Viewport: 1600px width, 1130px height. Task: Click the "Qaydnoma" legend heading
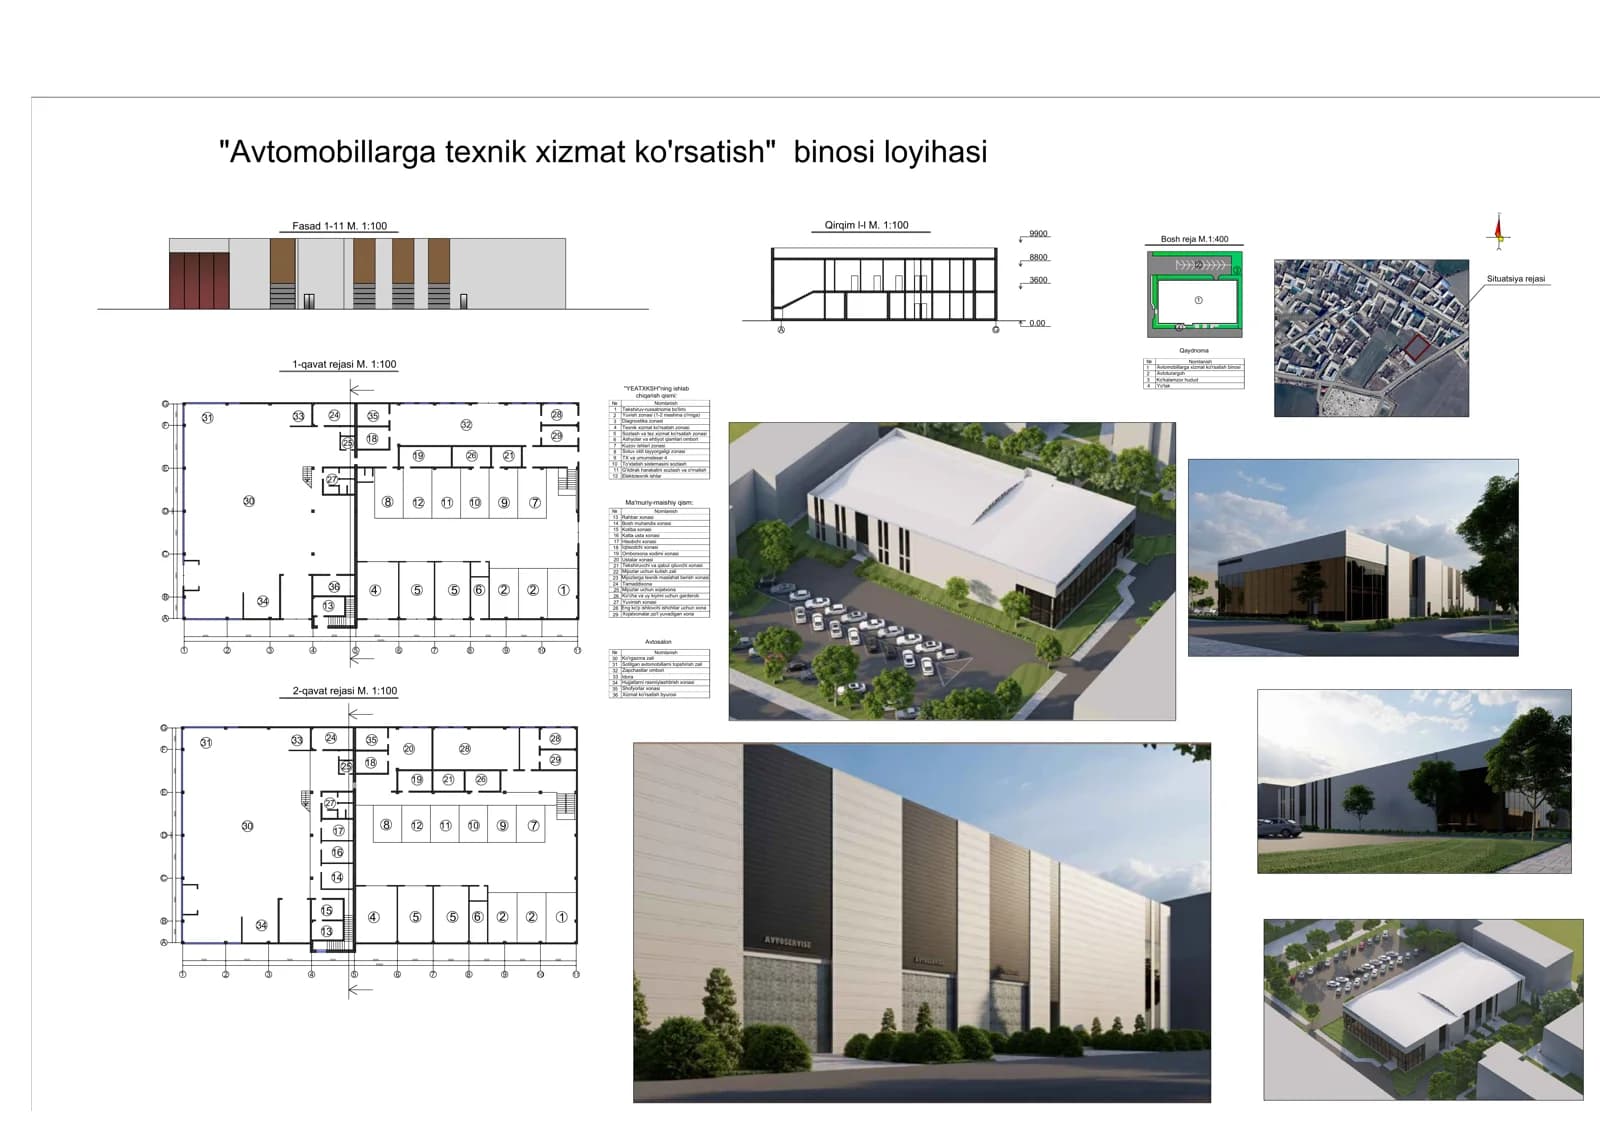click(1194, 351)
